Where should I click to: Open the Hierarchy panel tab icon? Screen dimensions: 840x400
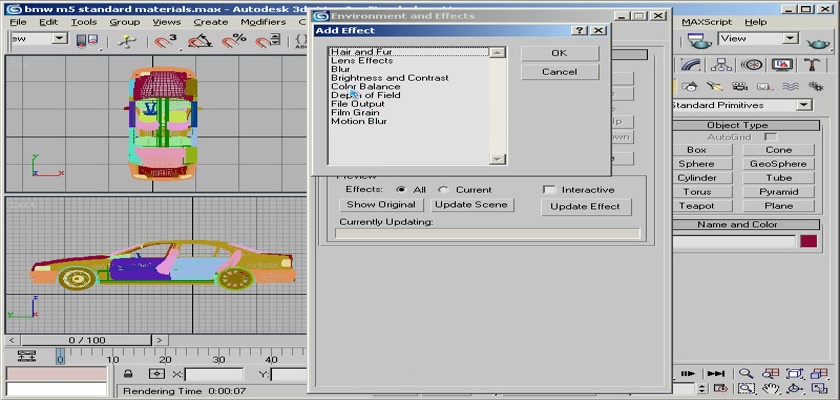coord(722,65)
